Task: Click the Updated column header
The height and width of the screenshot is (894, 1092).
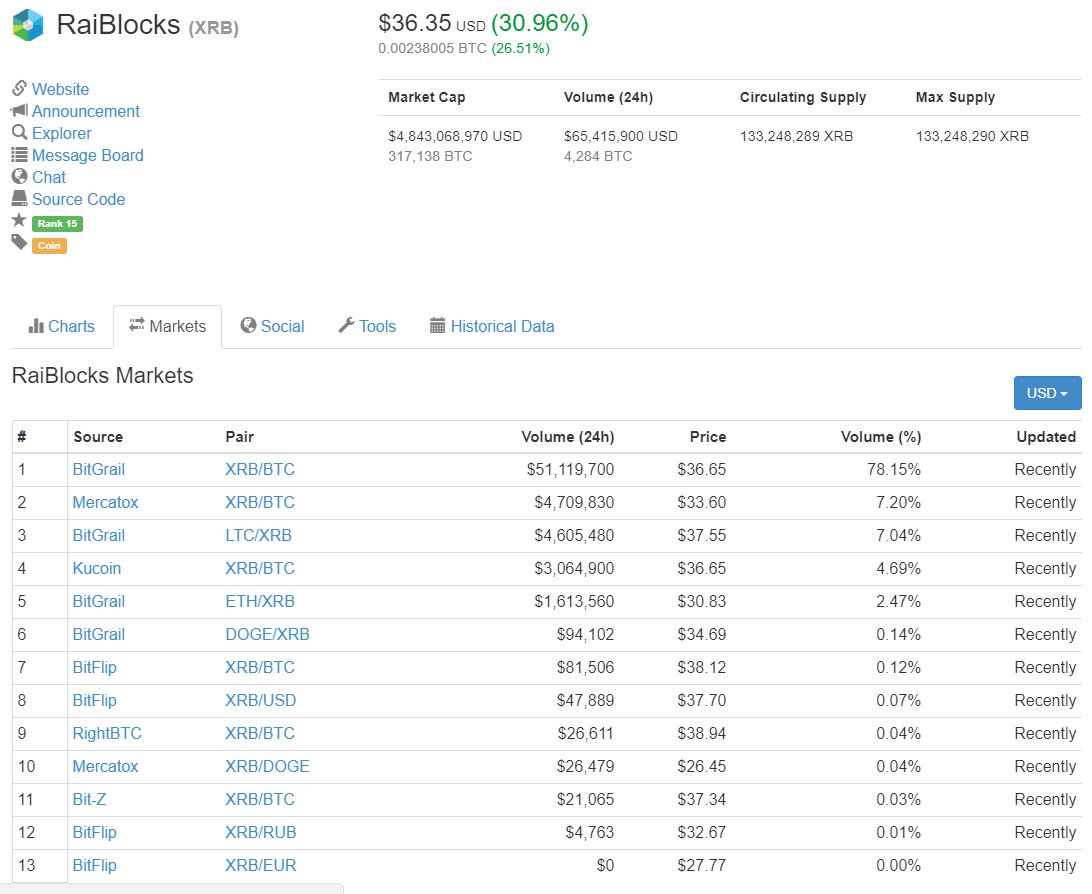Action: [1046, 437]
